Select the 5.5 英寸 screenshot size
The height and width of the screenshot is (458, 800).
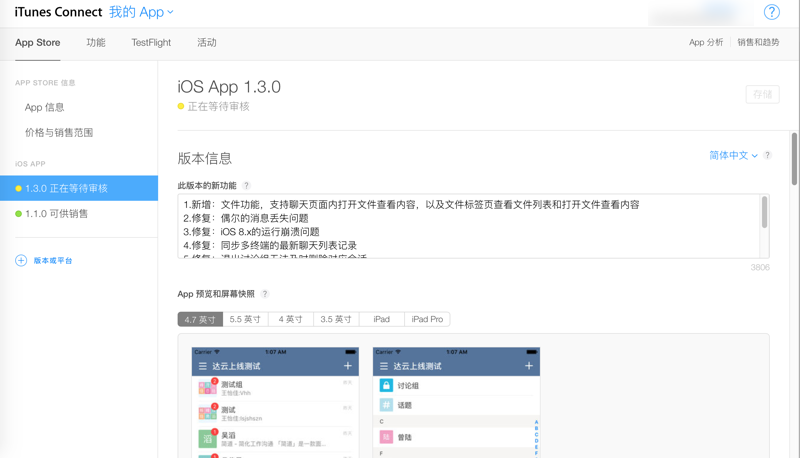coord(245,319)
